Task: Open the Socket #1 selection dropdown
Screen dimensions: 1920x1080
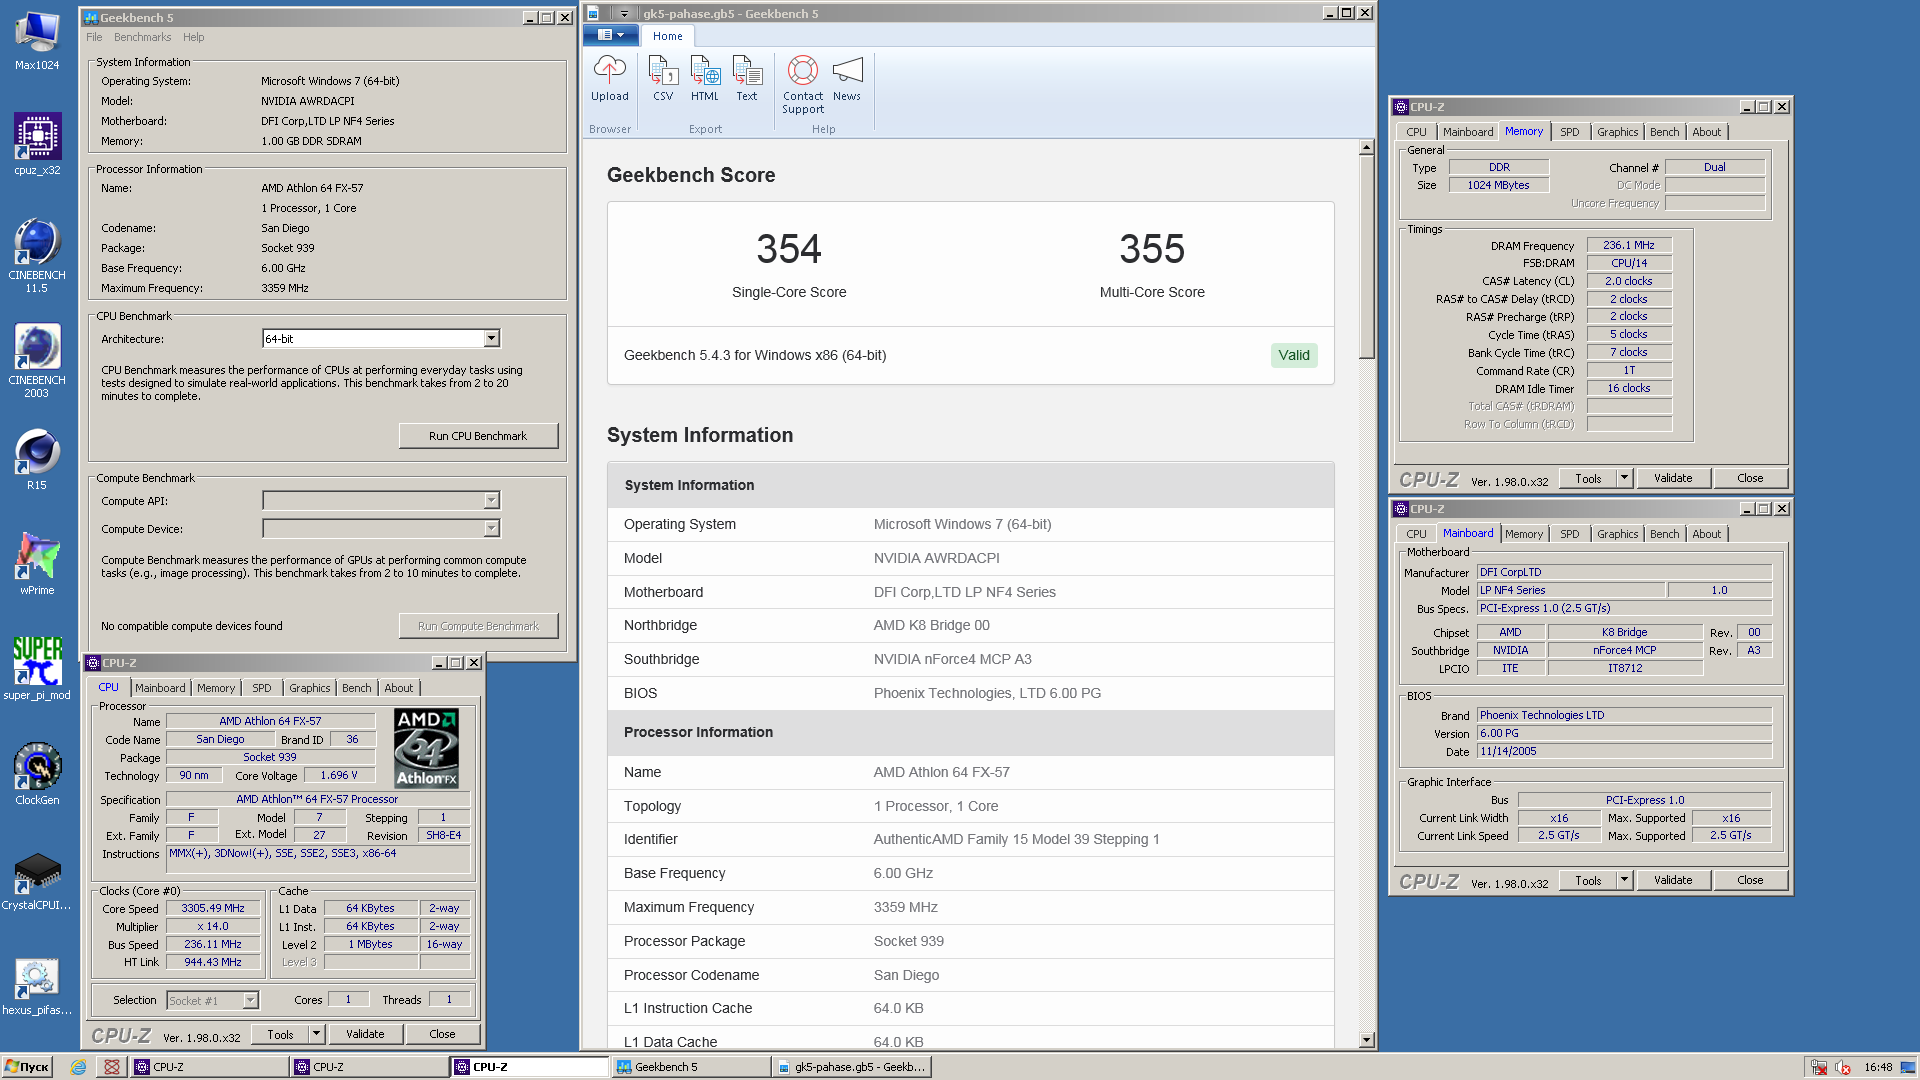Action: [212, 1000]
